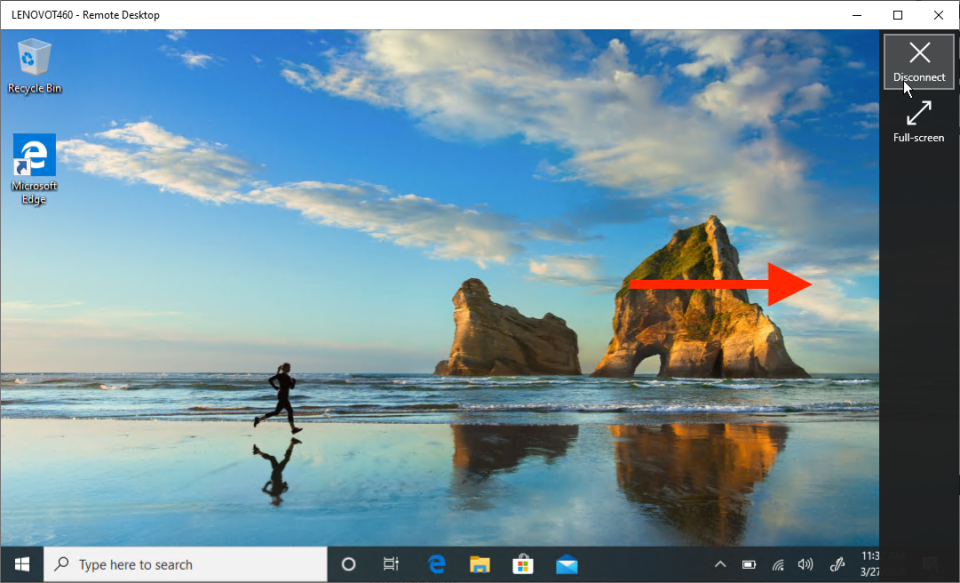Open the Mail app on taskbar
This screenshot has width=960, height=583.
point(567,564)
